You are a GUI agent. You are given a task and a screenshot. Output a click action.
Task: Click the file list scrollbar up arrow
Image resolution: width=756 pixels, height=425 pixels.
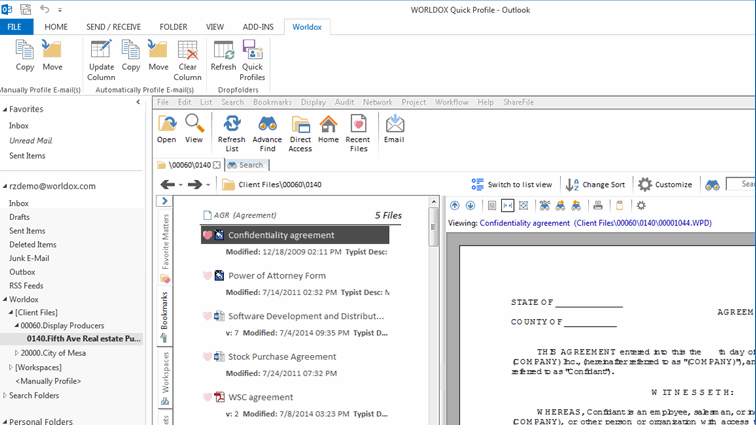coord(433,202)
